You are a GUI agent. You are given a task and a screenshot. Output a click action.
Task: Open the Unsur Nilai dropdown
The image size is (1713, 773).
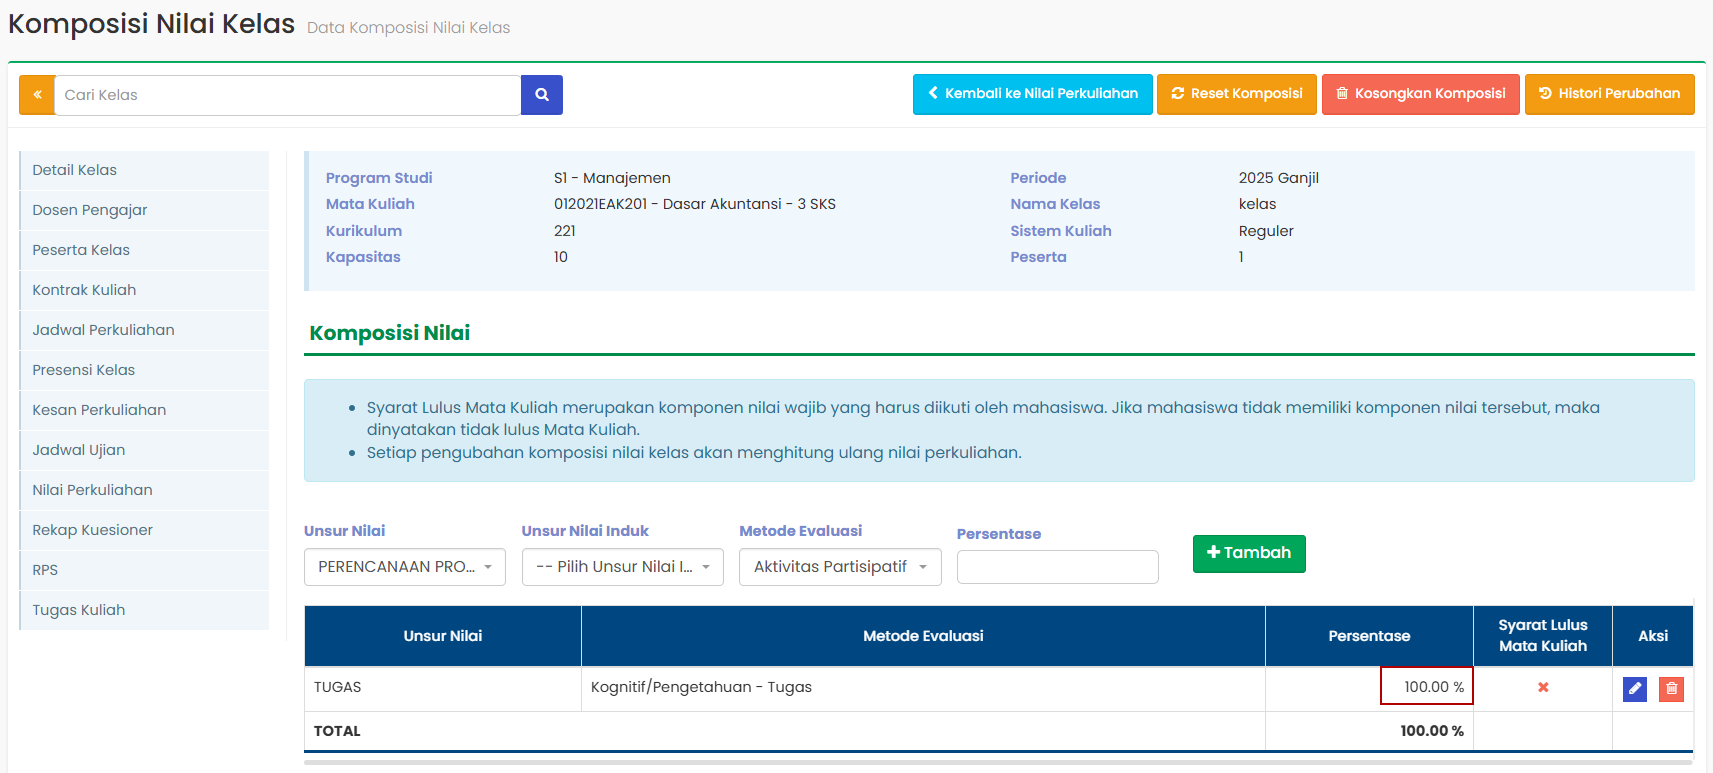click(x=404, y=567)
